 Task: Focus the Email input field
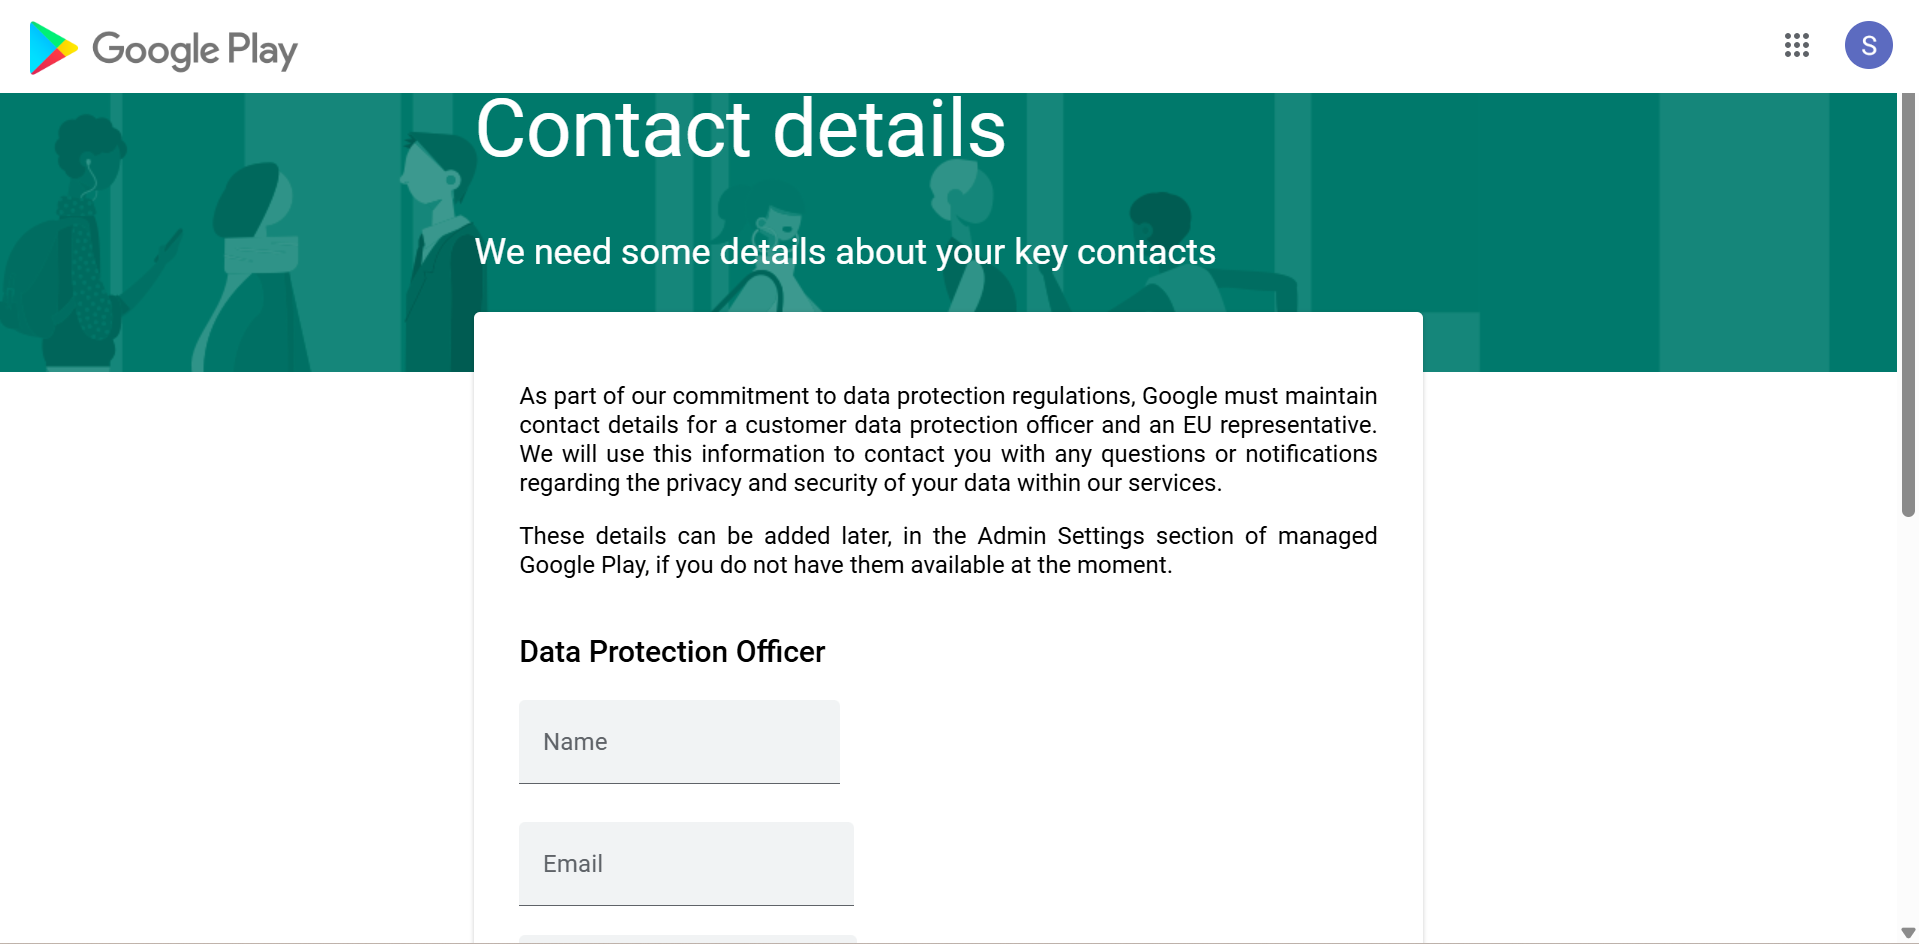click(x=686, y=864)
